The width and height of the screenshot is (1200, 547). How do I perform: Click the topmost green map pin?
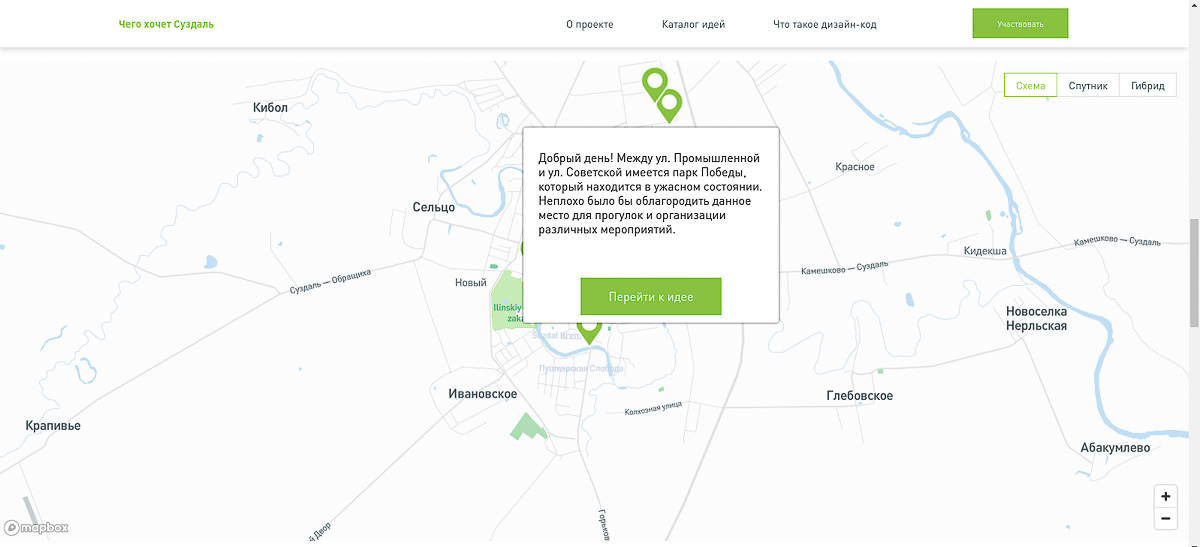click(654, 82)
